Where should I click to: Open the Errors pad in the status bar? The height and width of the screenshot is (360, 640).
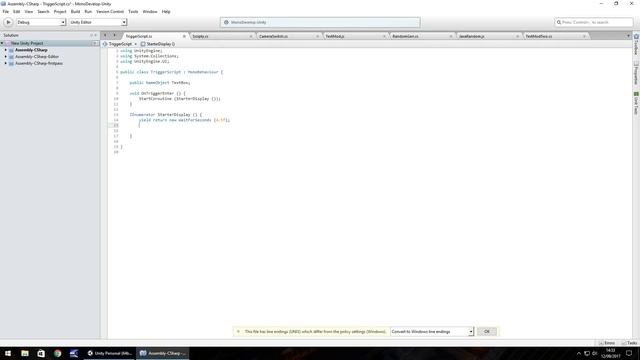tap(607, 343)
